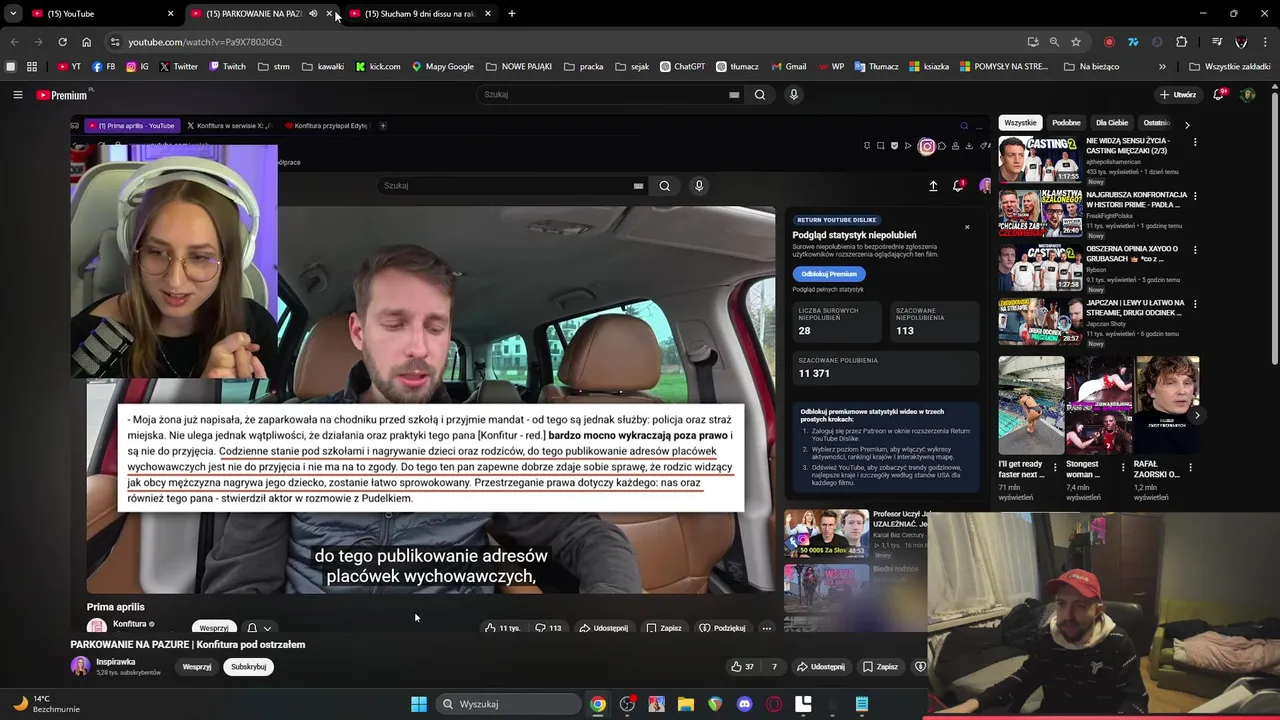This screenshot has width=1280, height=720.
Task: Open the new tab plus button
Action: [512, 14]
